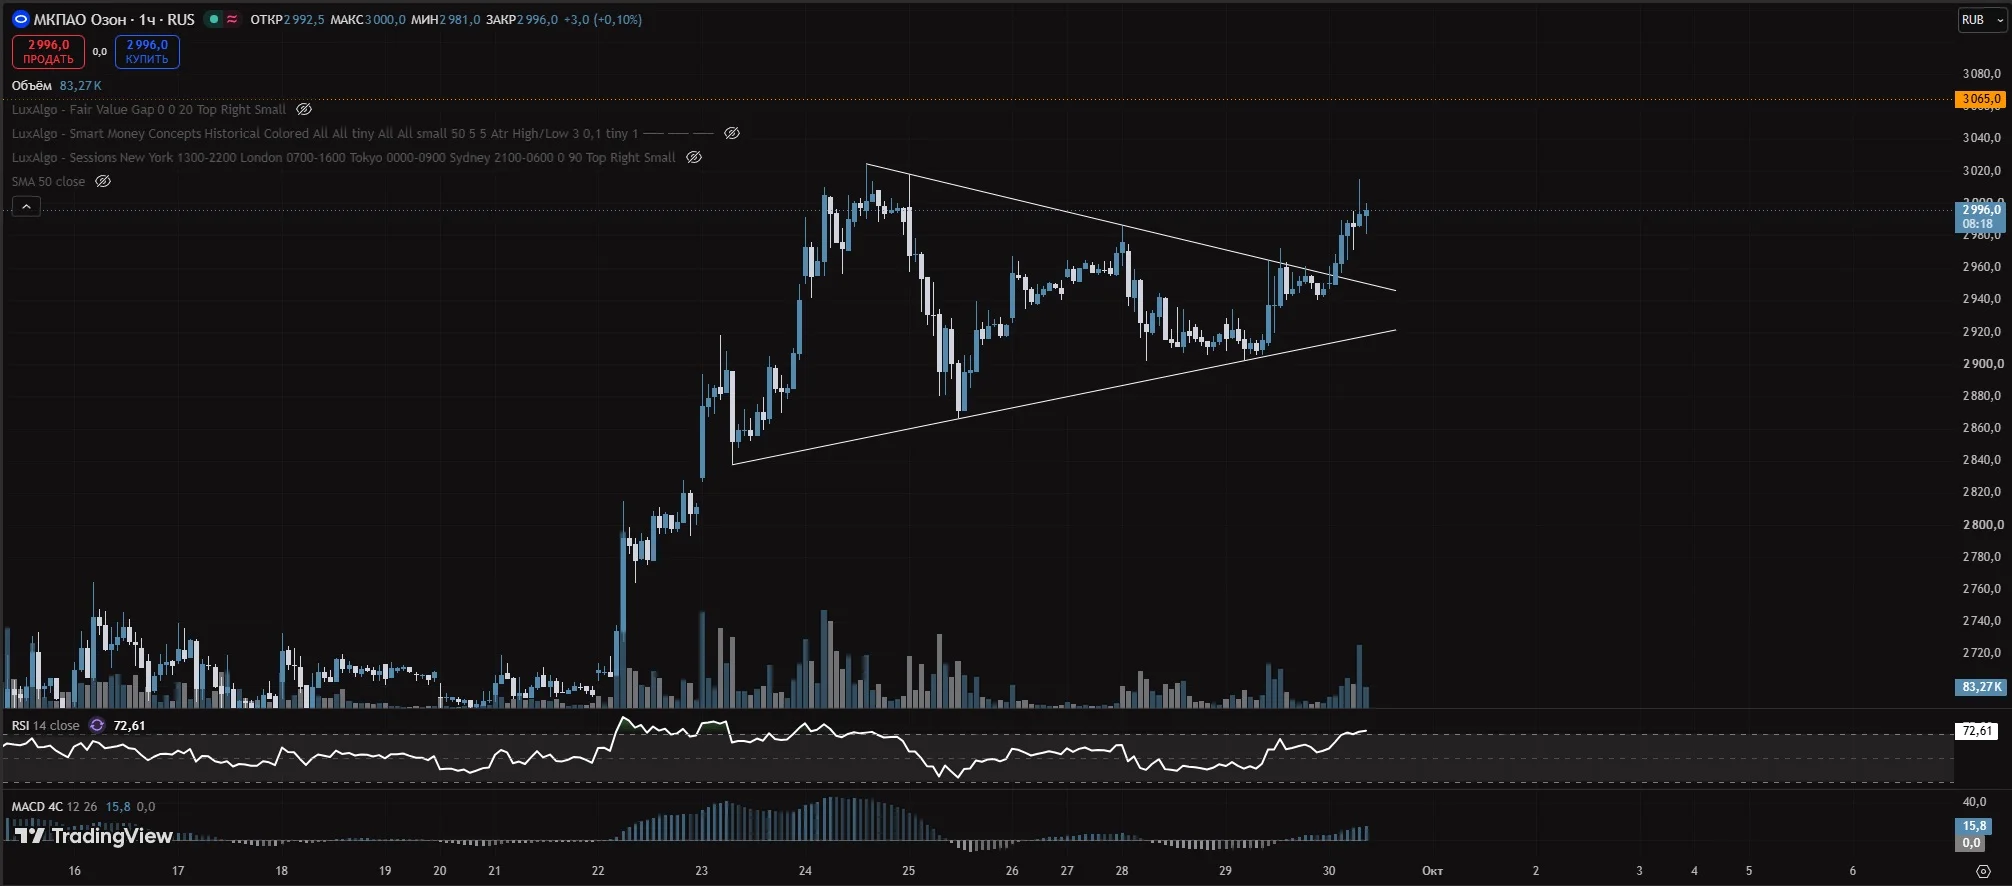Select the MACD 4C 12 26 legend label
This screenshot has width=2012, height=886.
[54, 806]
